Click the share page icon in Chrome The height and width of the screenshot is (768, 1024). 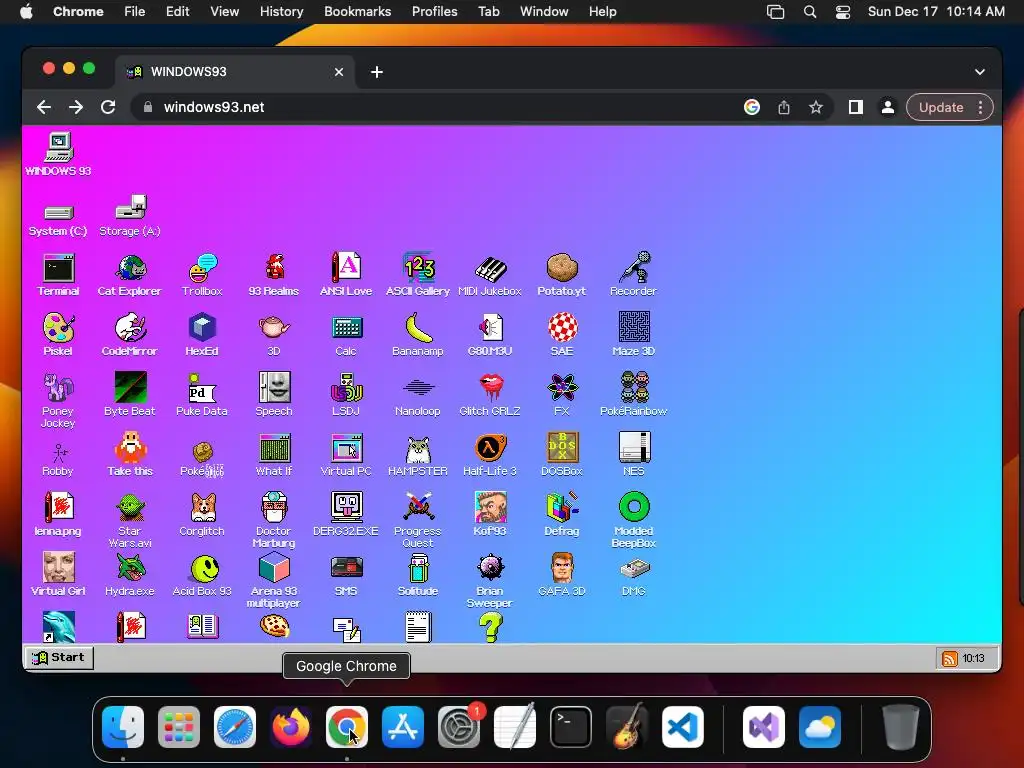tap(784, 107)
